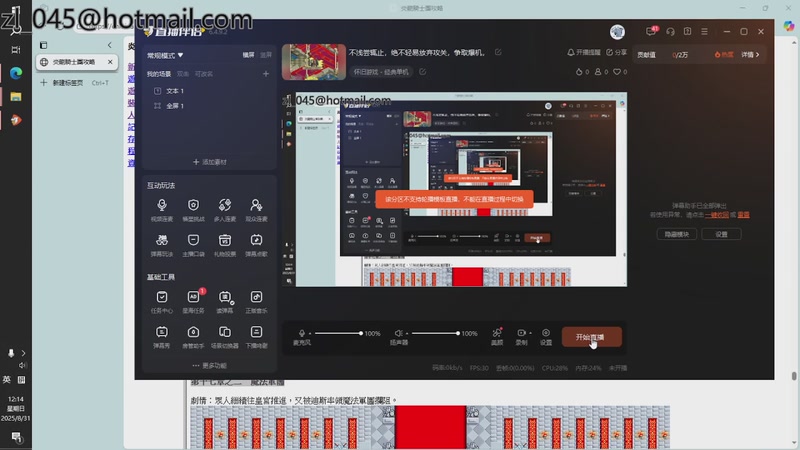
Task: Open the shield challenge tool beside 视频连麦
Action: click(193, 210)
